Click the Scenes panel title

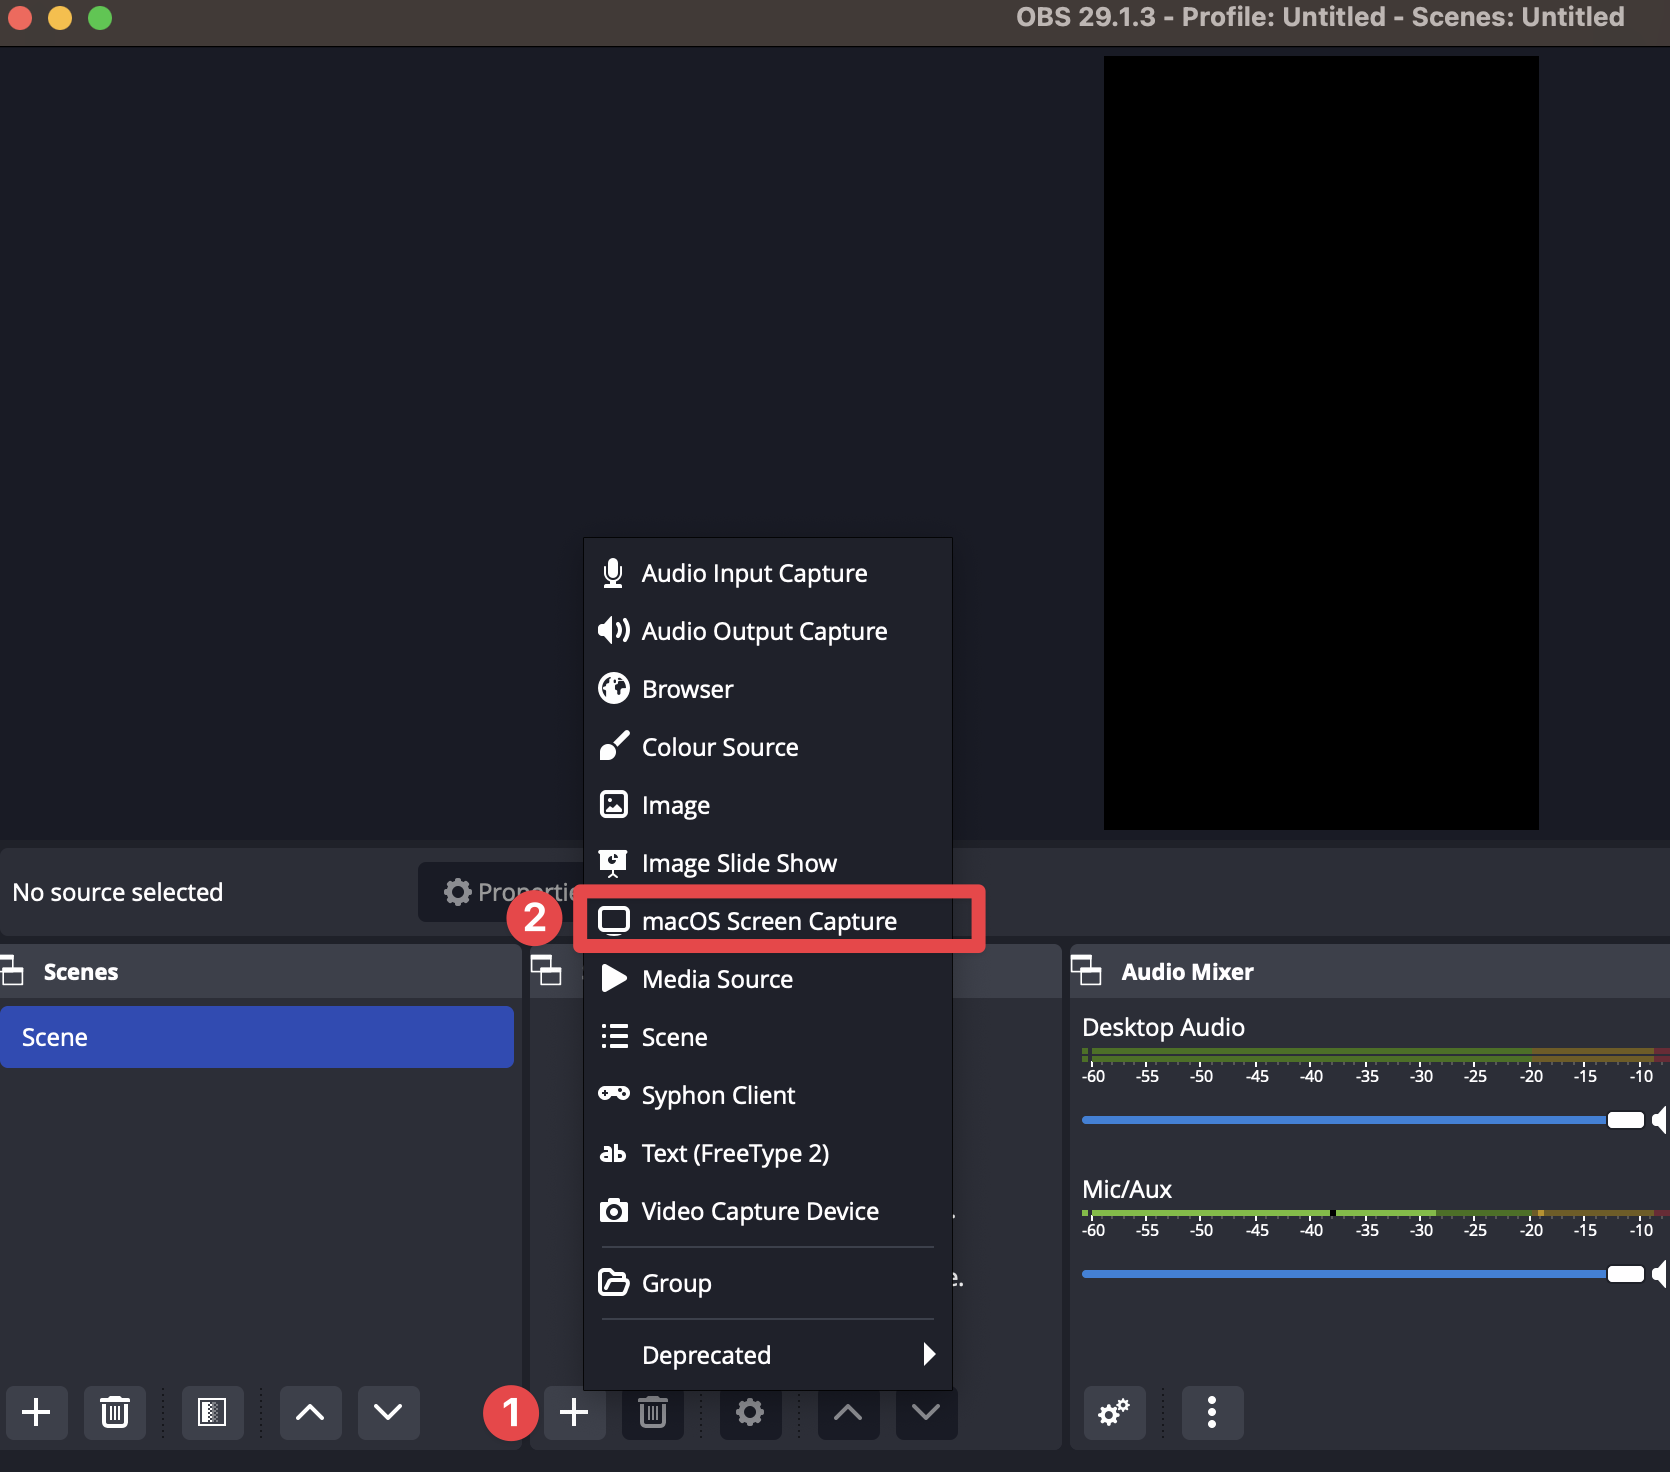point(81,972)
